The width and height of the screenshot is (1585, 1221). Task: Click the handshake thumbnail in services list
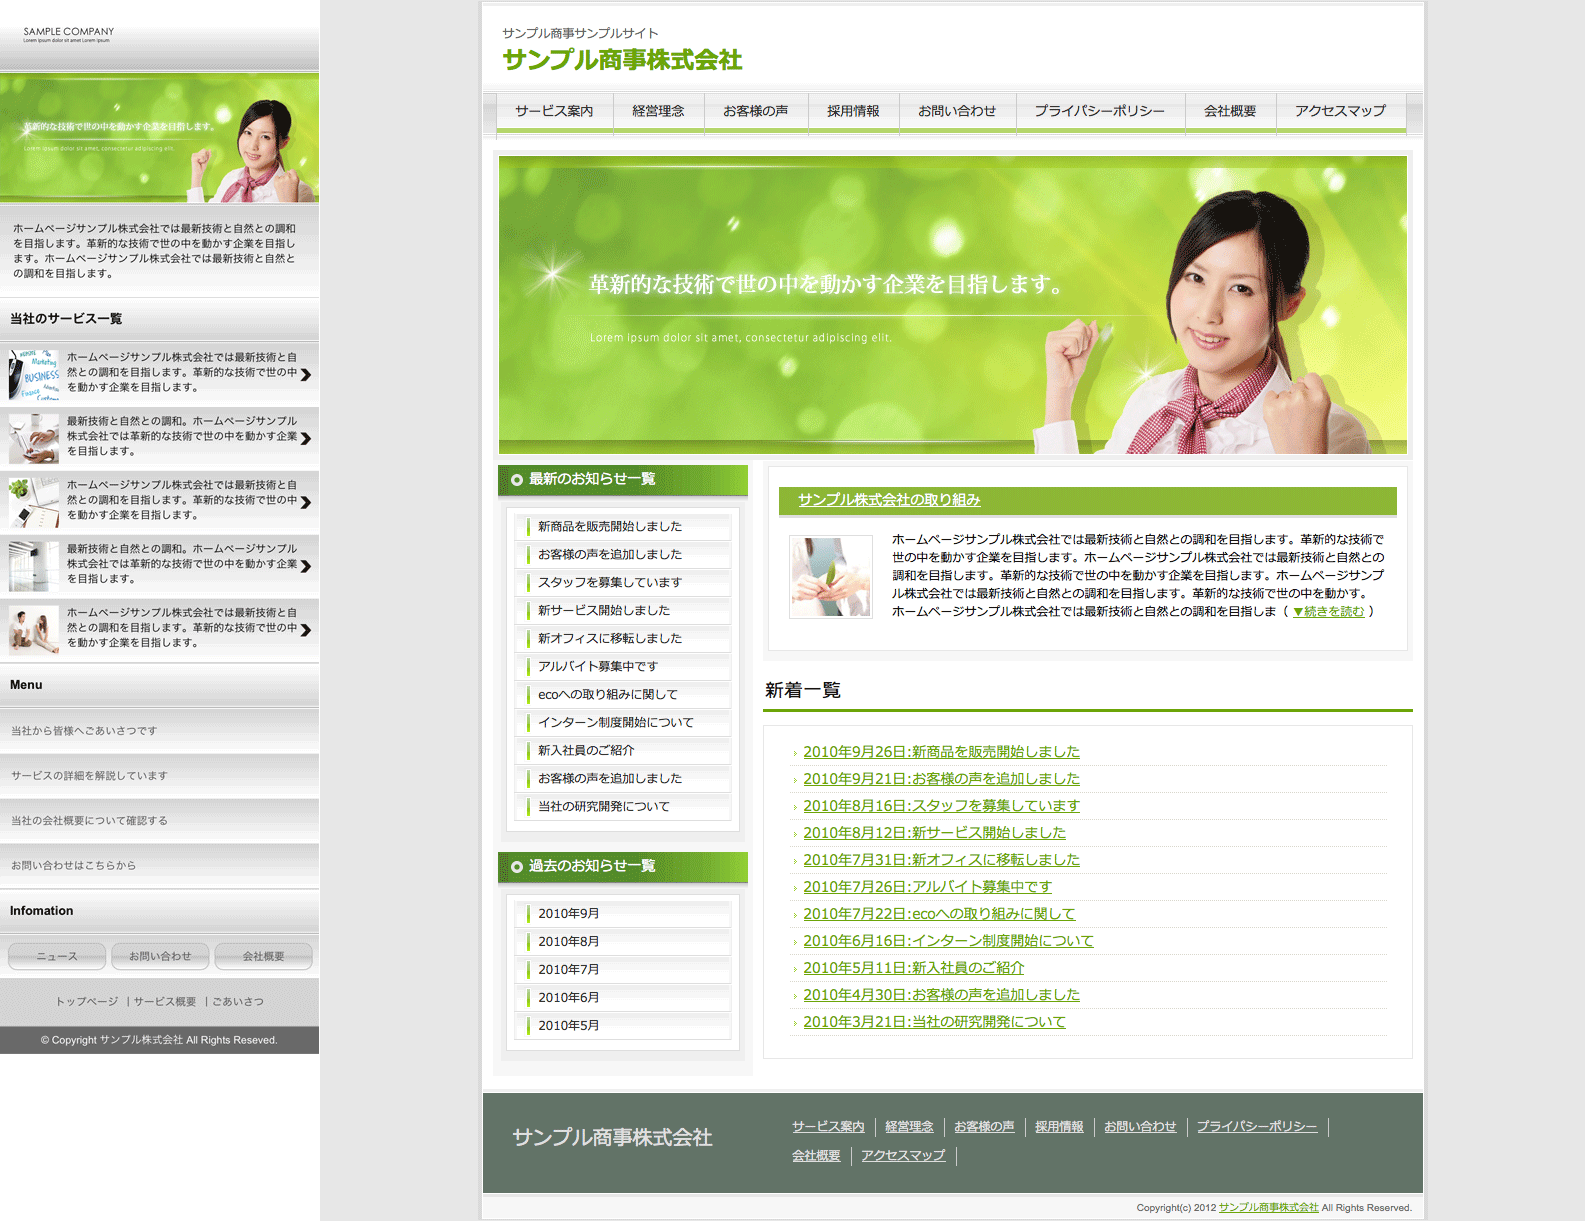click(34, 437)
